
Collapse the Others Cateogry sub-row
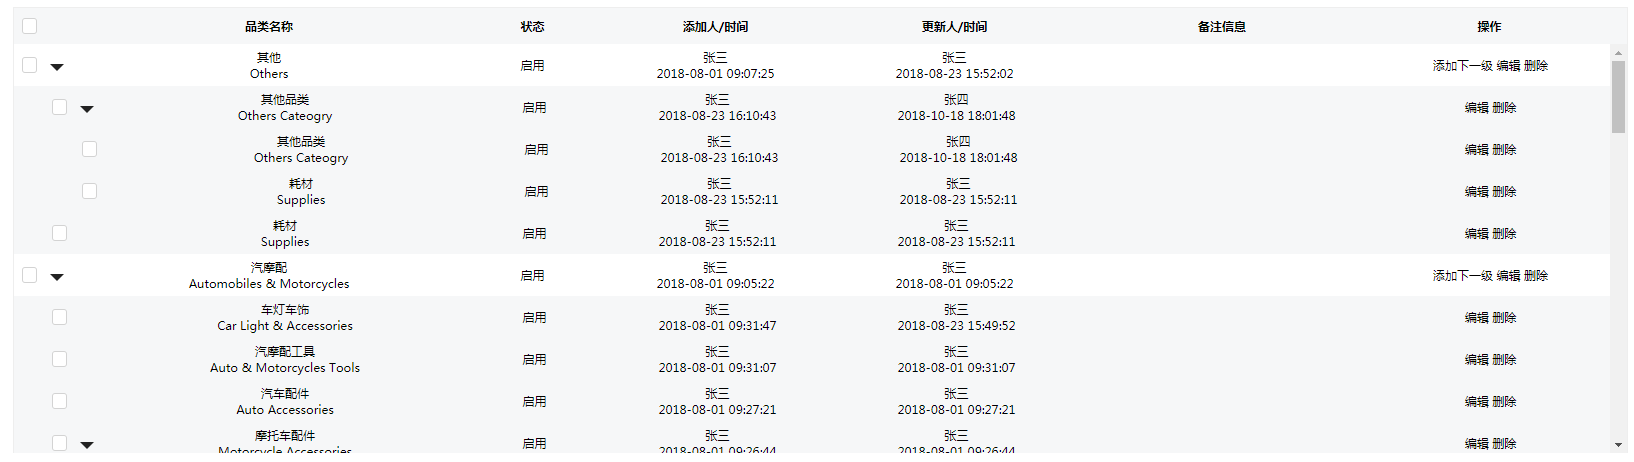[87, 109]
